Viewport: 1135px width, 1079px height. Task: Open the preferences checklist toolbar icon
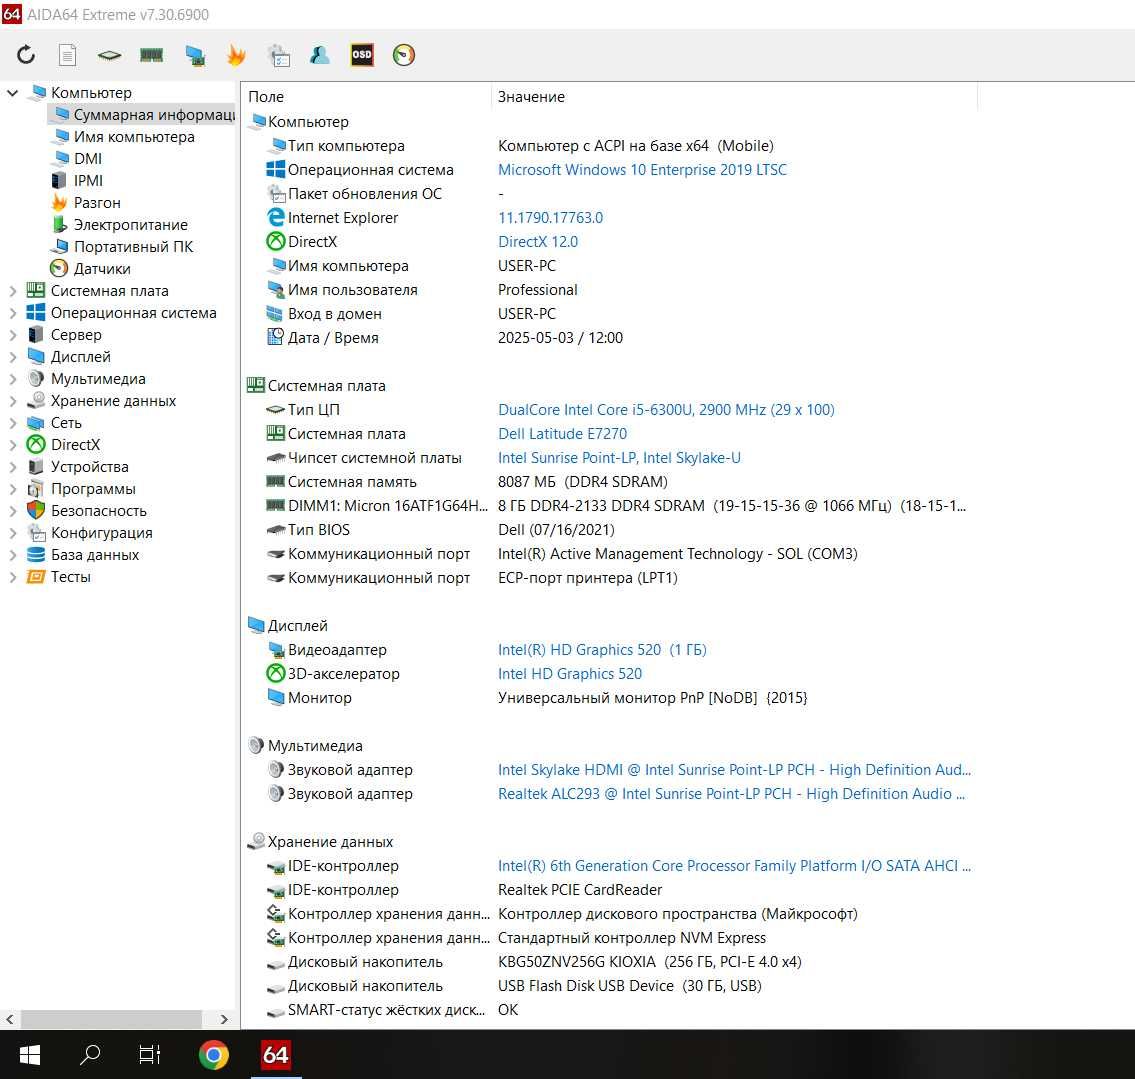pos(279,56)
